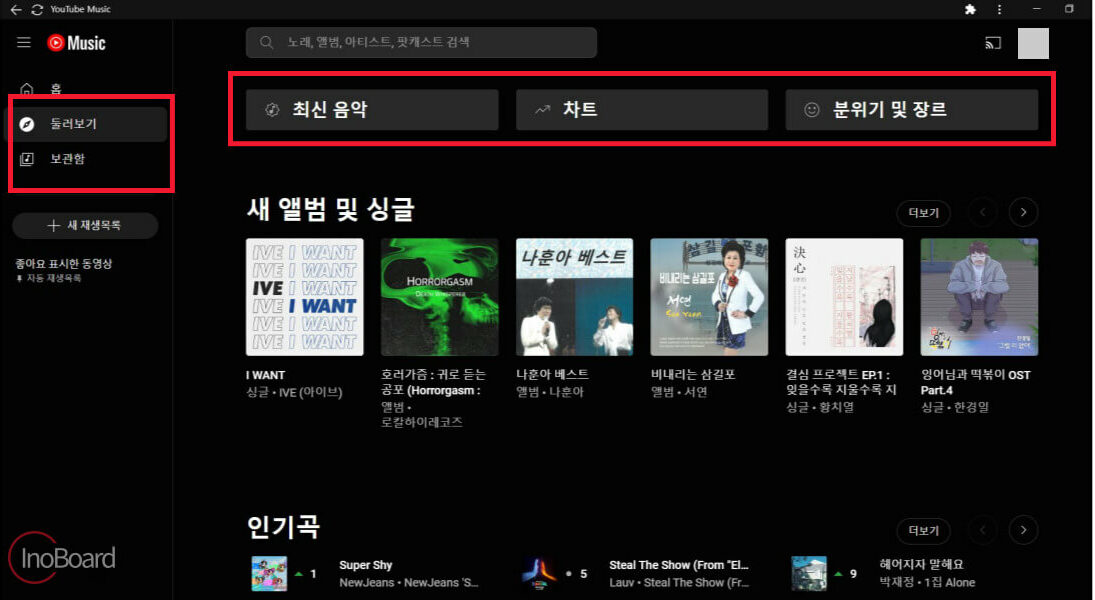Play Super Shy from its thumbnail
This screenshot has height=600, width=1095.
pyautogui.click(x=269, y=573)
